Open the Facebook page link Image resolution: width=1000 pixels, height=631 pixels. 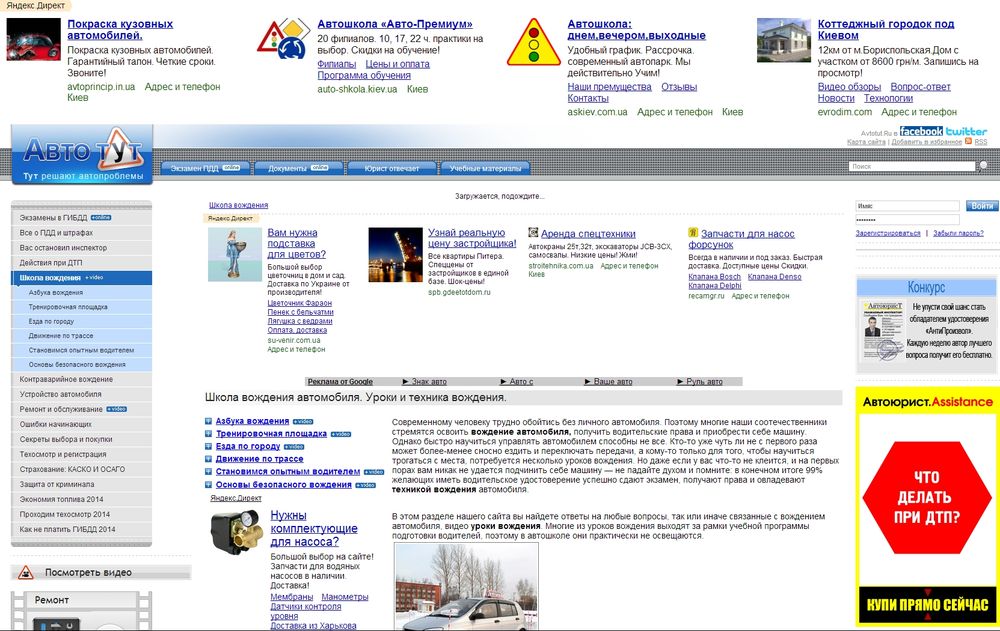[921, 131]
